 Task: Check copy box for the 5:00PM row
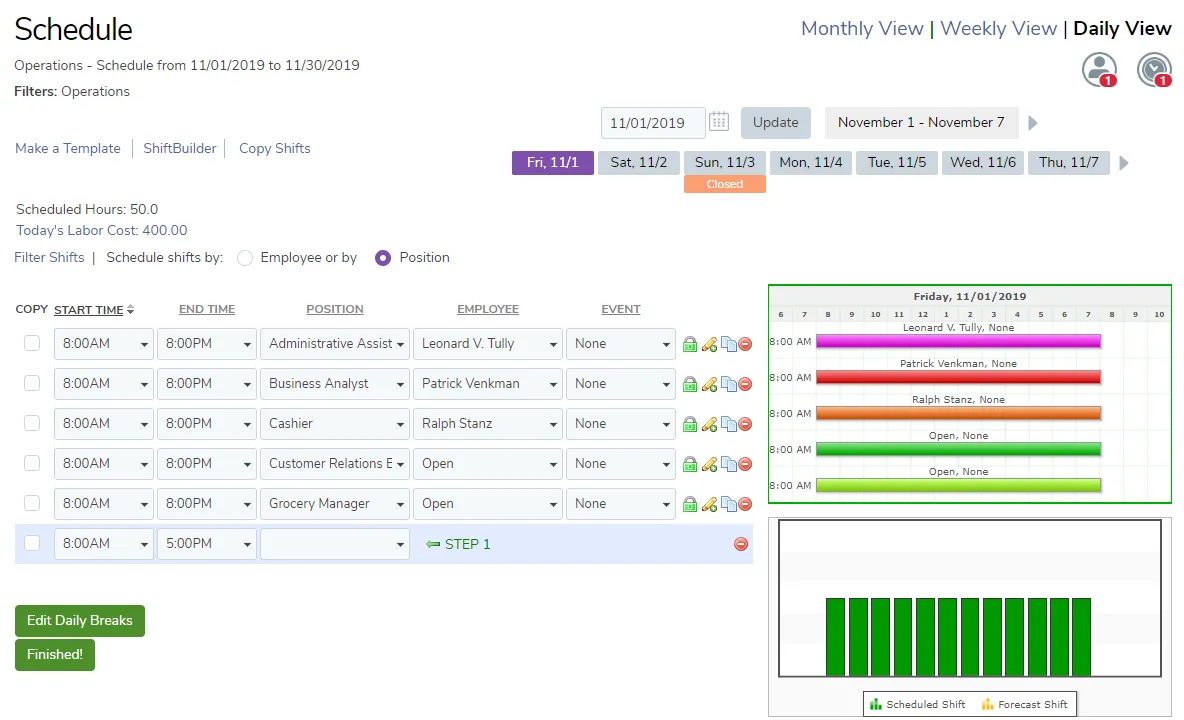[32, 543]
